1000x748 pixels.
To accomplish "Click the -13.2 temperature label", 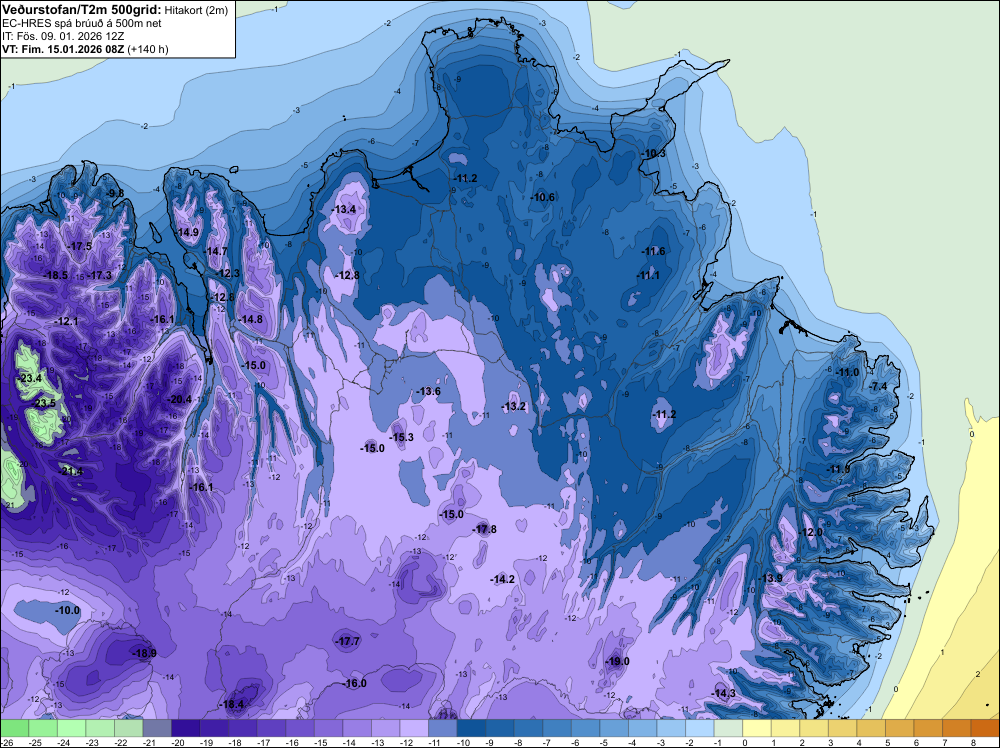I will pos(513,406).
